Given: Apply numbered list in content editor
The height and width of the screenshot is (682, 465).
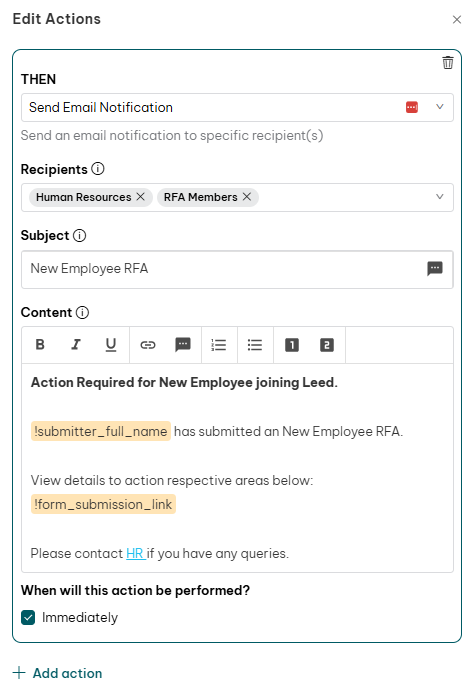Looking at the screenshot, I should 218,345.
